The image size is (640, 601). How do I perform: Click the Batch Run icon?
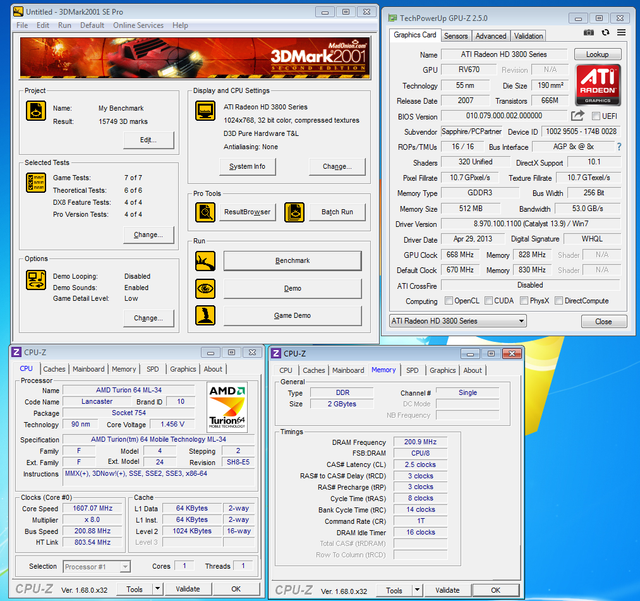click(294, 212)
